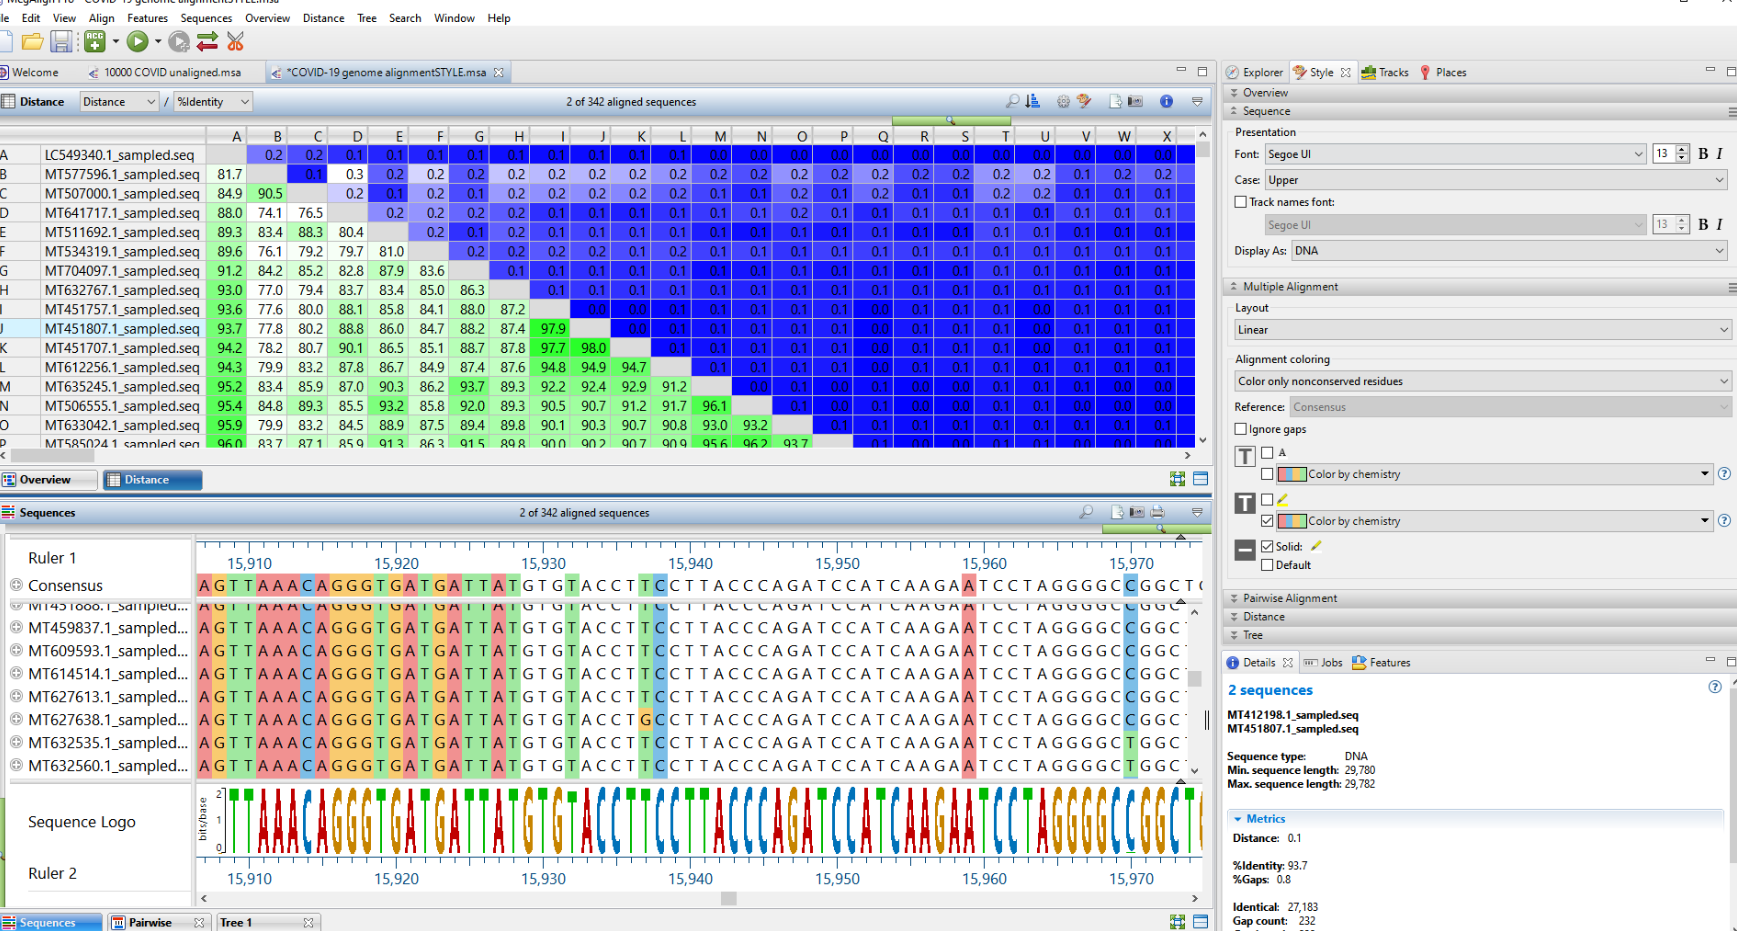Switch to Places tab
The width and height of the screenshot is (1737, 931).
click(1442, 72)
